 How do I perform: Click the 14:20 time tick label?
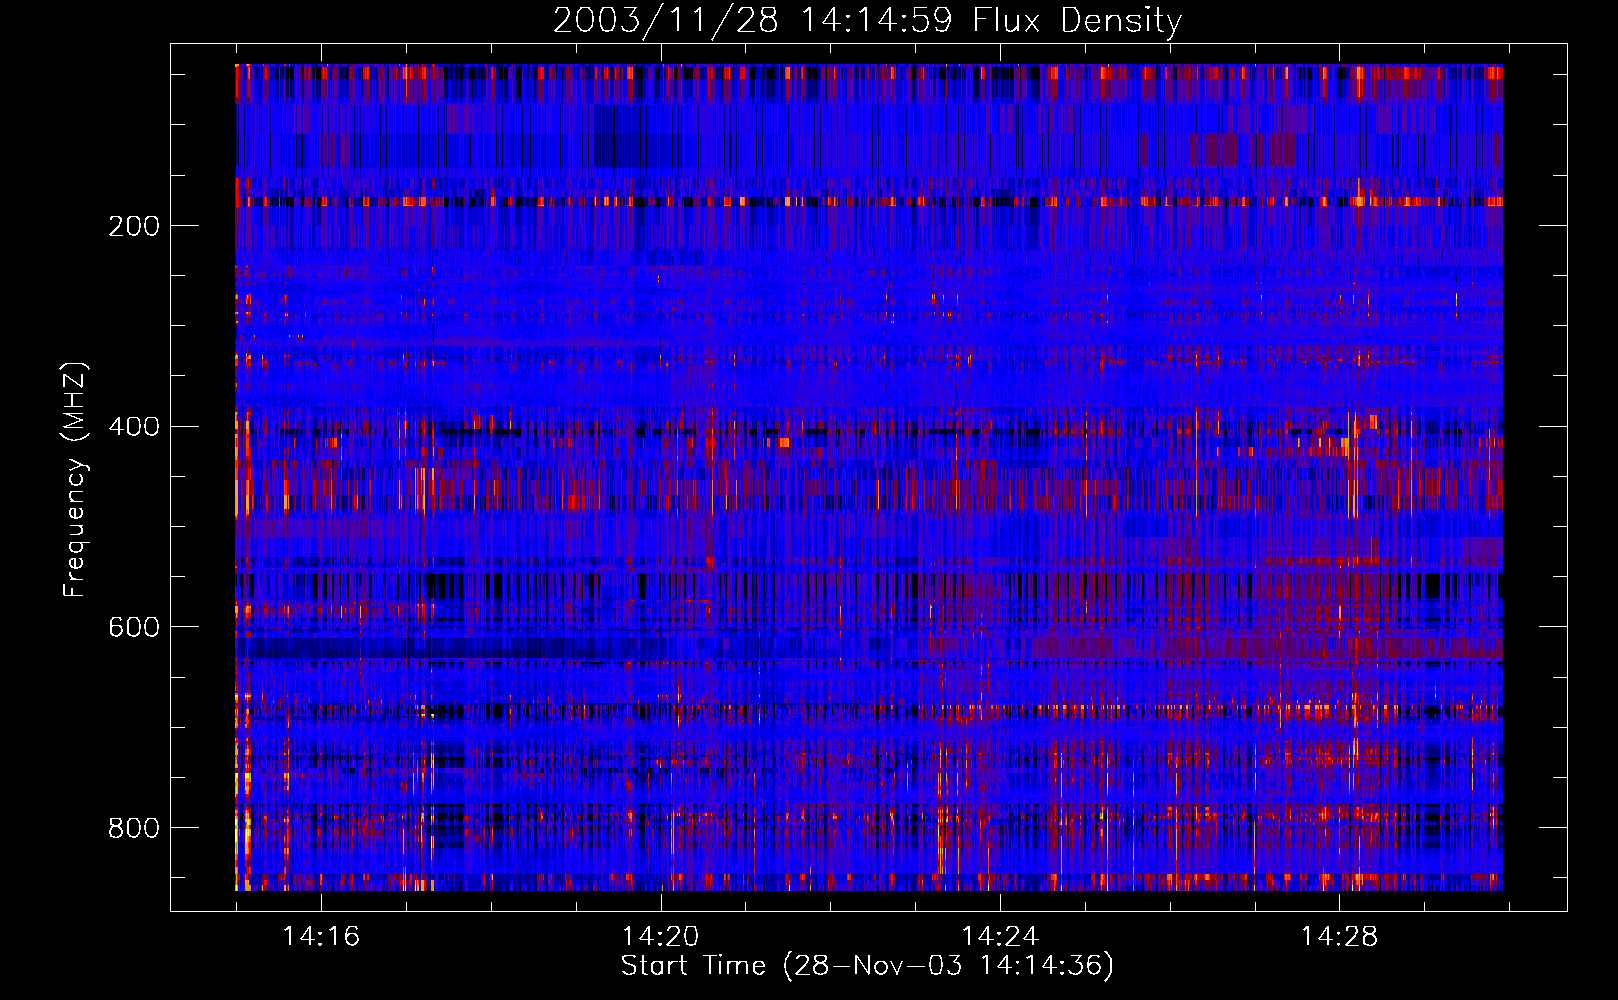pyautogui.click(x=660, y=937)
